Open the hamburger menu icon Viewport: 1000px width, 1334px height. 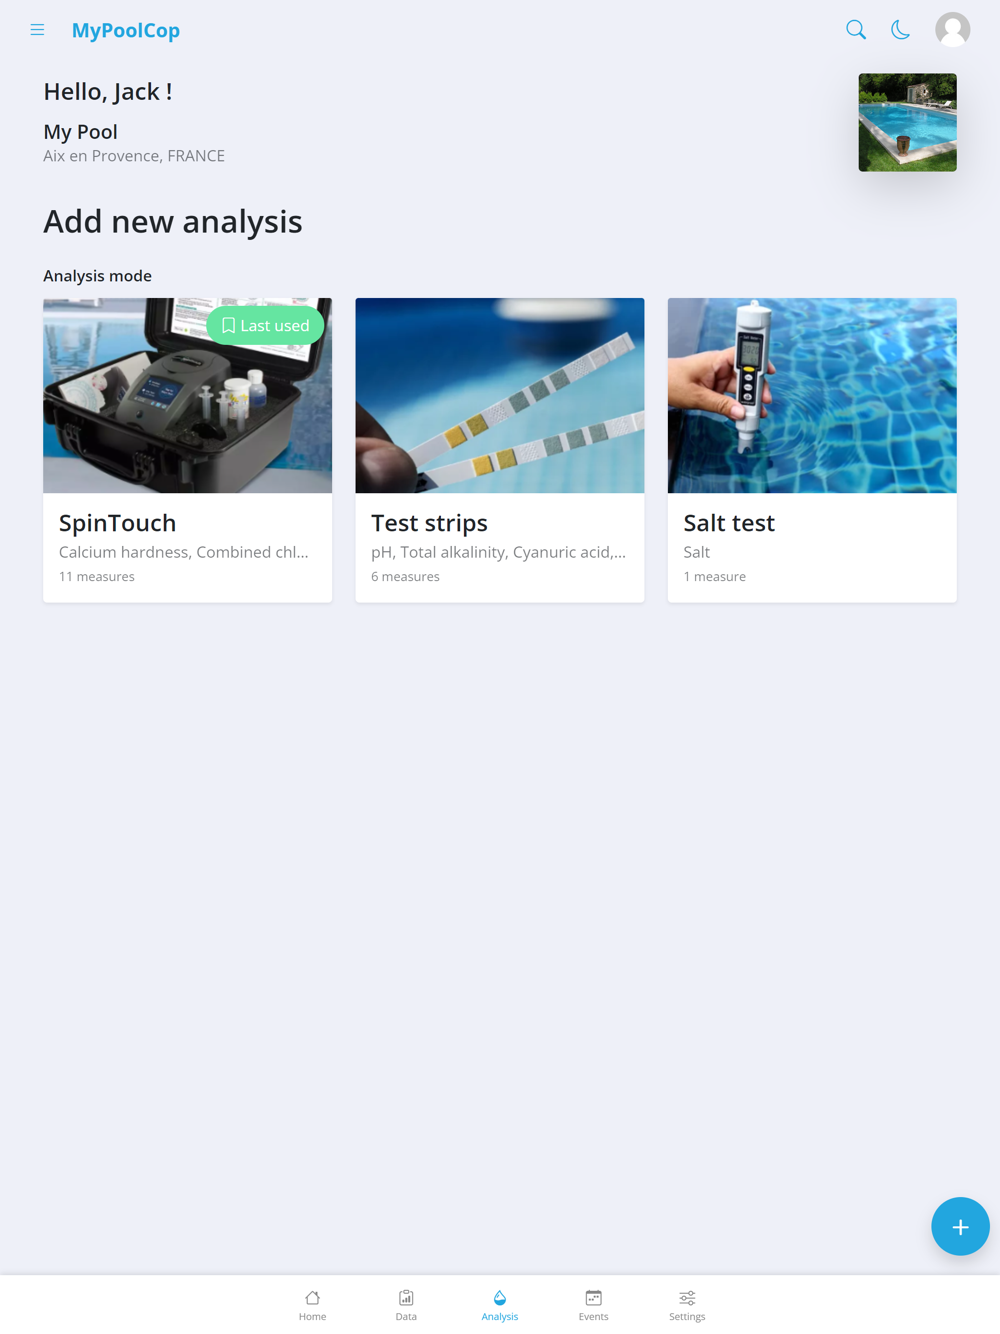tap(37, 30)
